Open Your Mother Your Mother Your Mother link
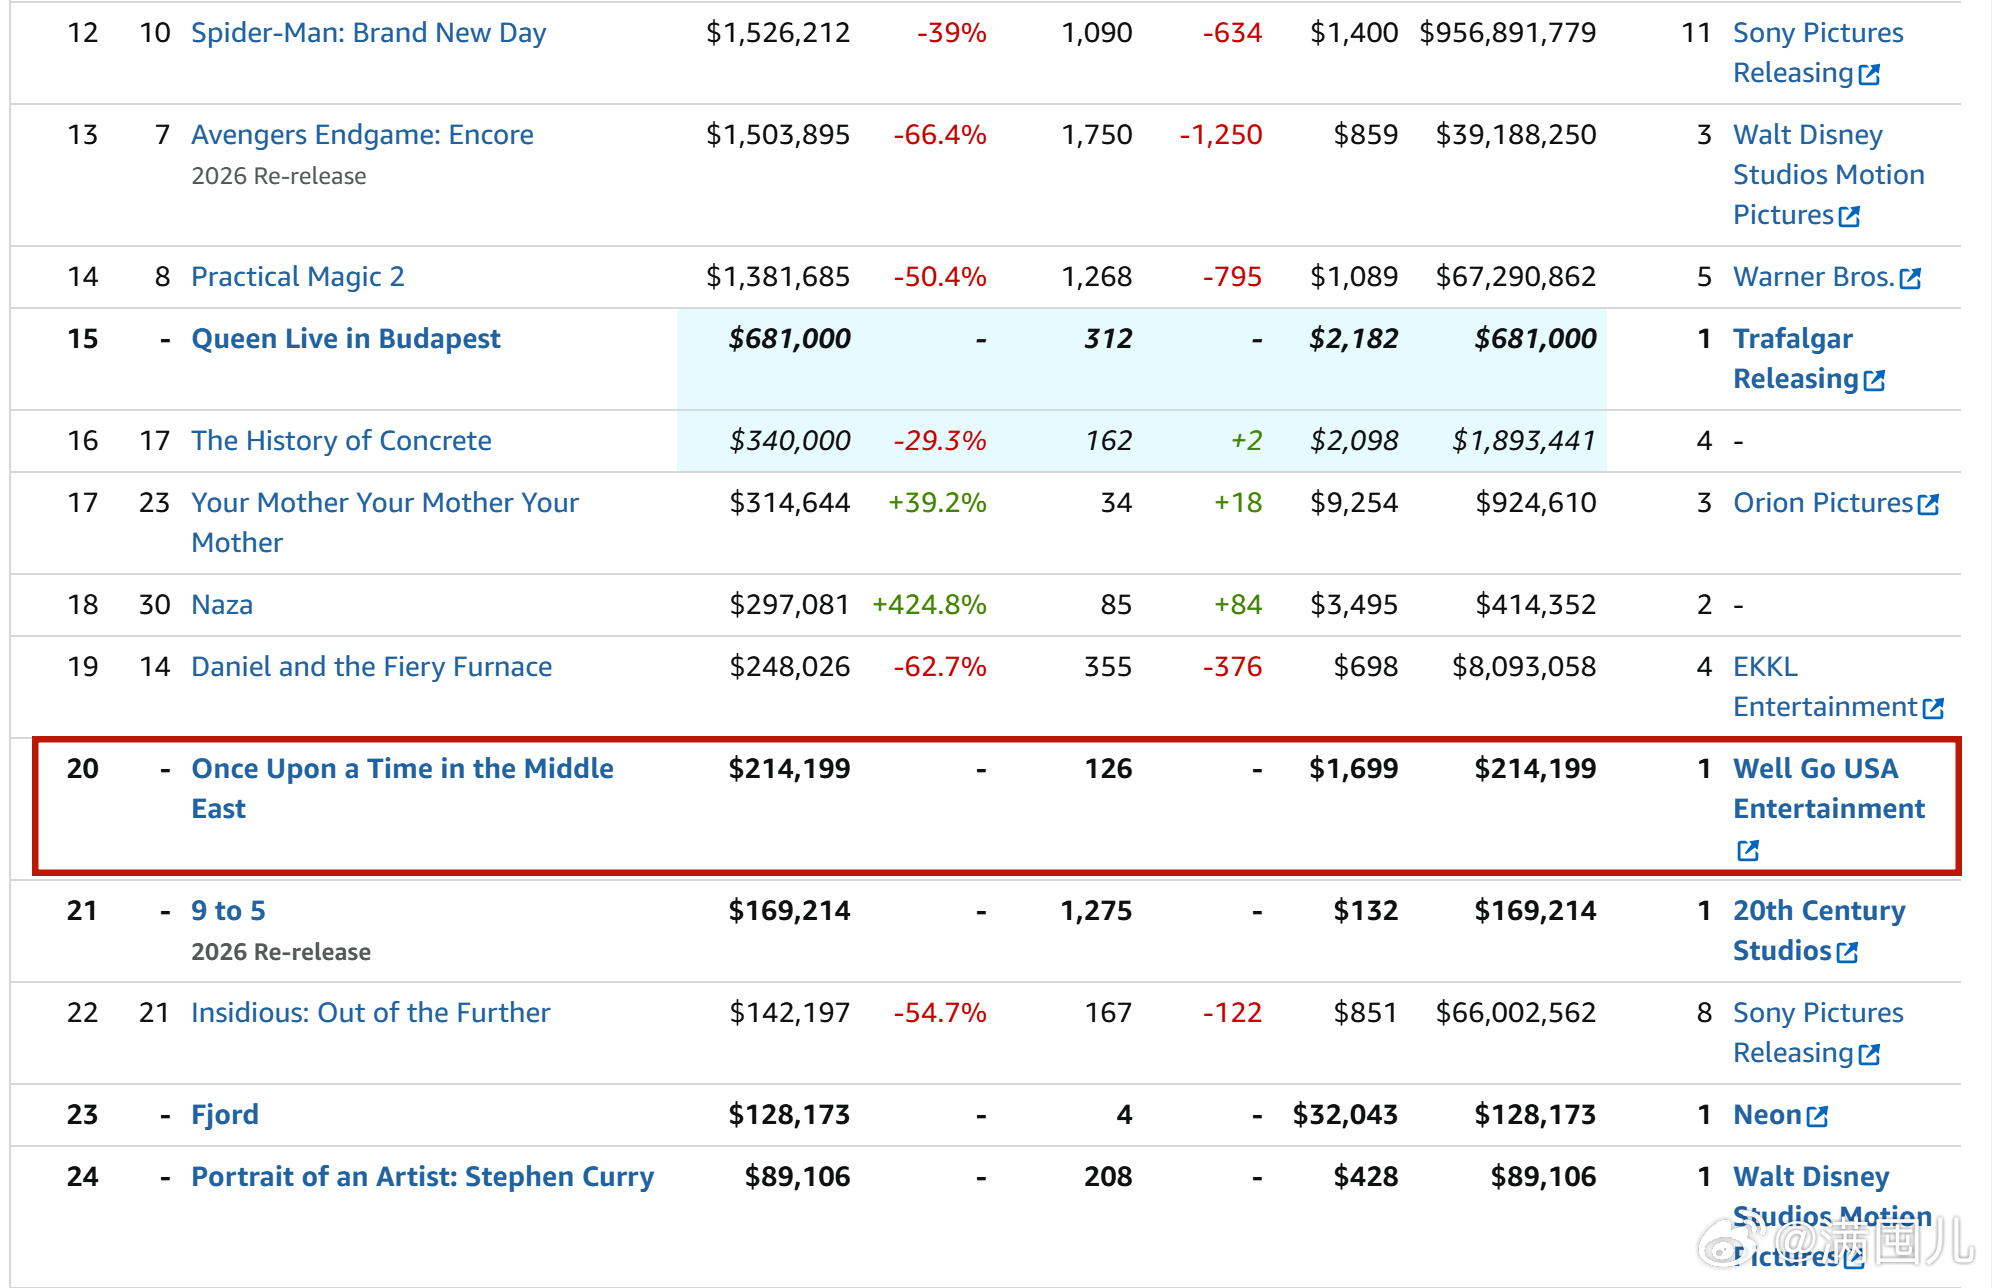The height and width of the screenshot is (1288, 1992). (385, 522)
